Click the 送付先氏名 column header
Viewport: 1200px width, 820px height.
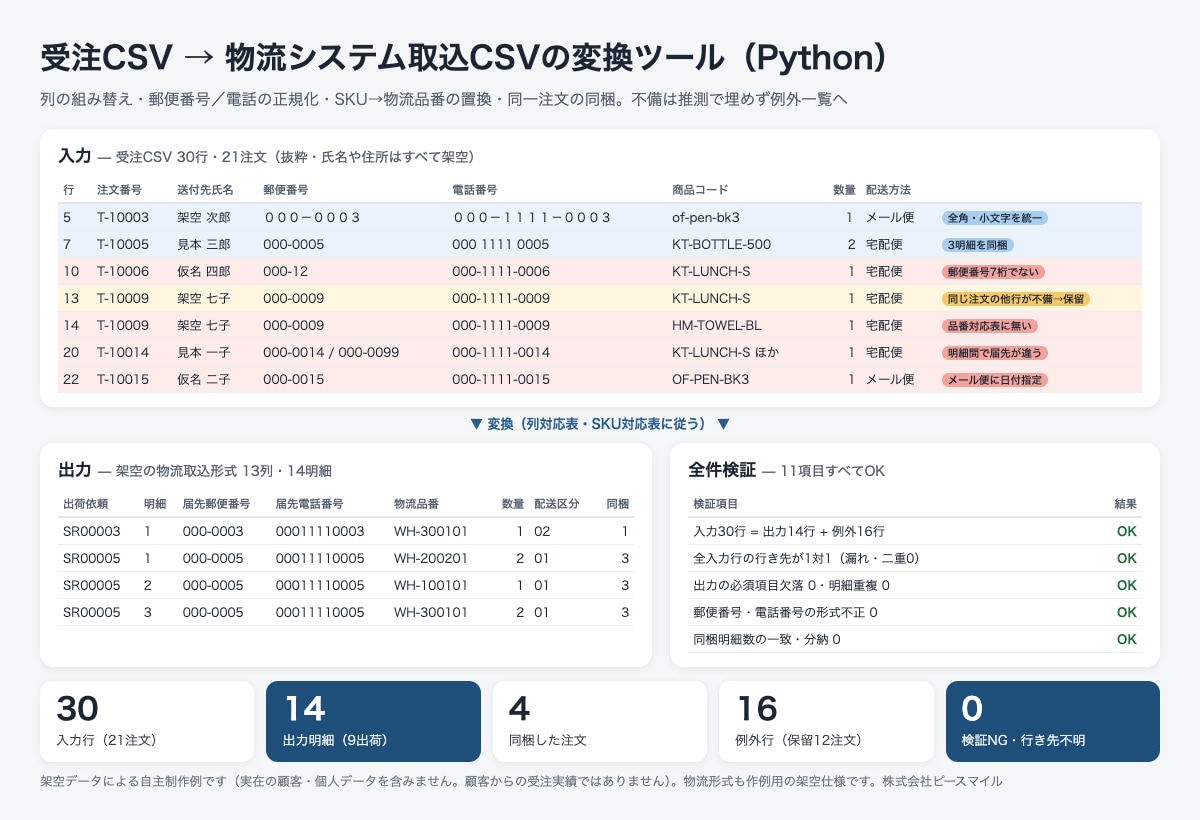point(205,189)
